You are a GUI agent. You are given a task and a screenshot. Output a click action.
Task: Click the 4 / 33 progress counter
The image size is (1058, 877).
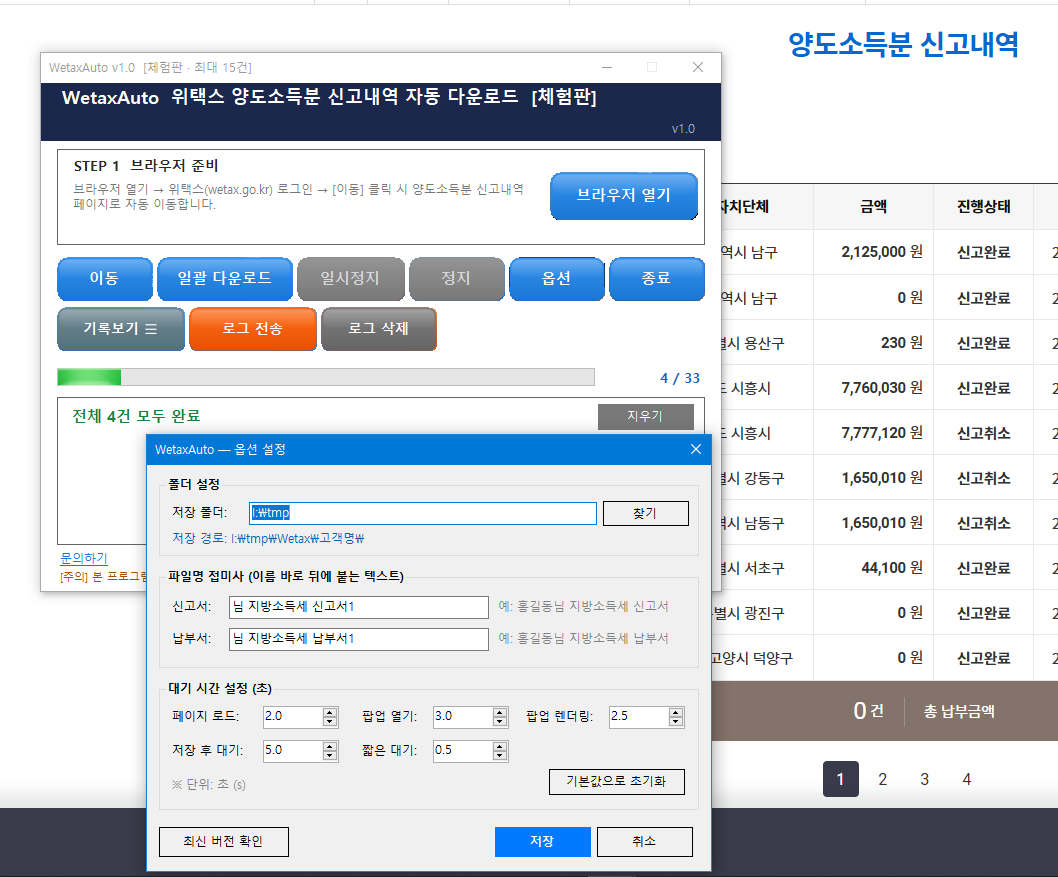[x=680, y=378]
